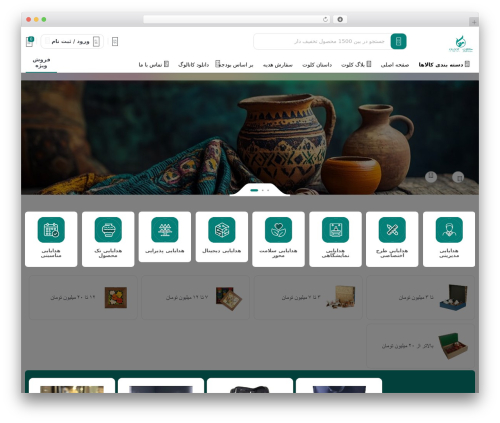Image resolution: width=500 pixels, height=423 pixels.
Task: Open managerial gifts icon with person silhouette
Action: click(x=449, y=230)
